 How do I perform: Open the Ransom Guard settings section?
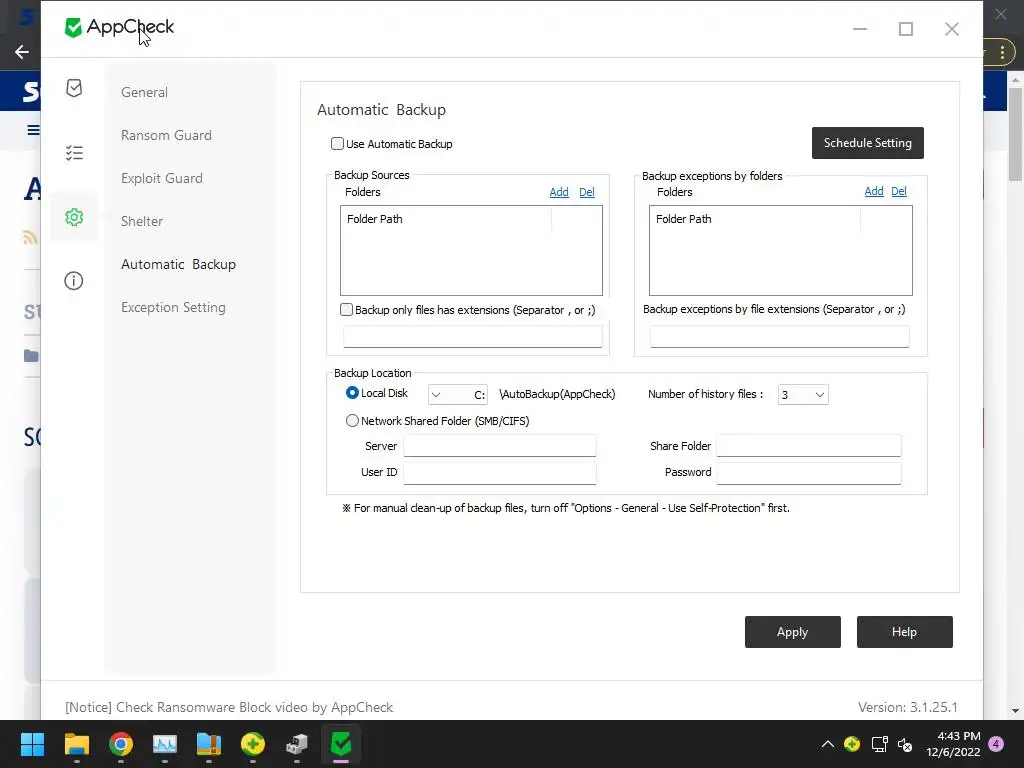tap(166, 135)
